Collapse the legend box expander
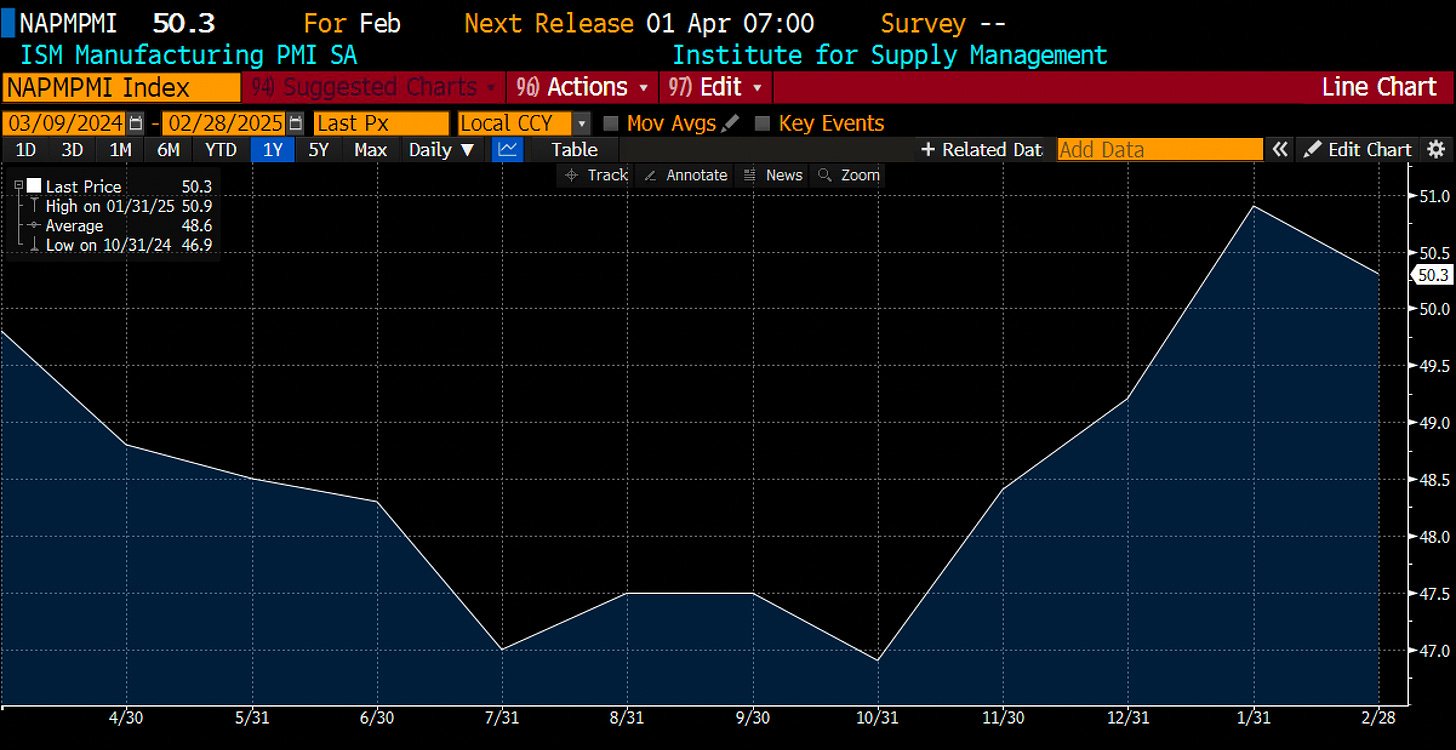Image resolution: width=1456 pixels, height=750 pixels. pyautogui.click(x=19, y=186)
